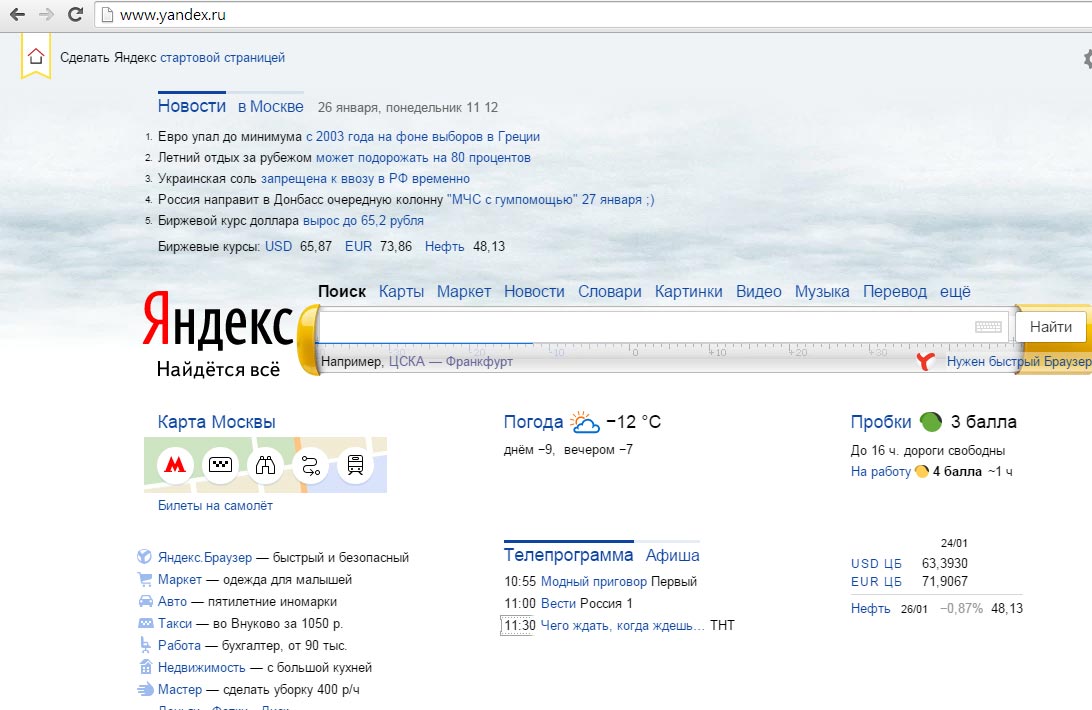Click the route icon on Moscow map
Viewport: 1092px width, 710px height.
pyautogui.click(x=311, y=464)
